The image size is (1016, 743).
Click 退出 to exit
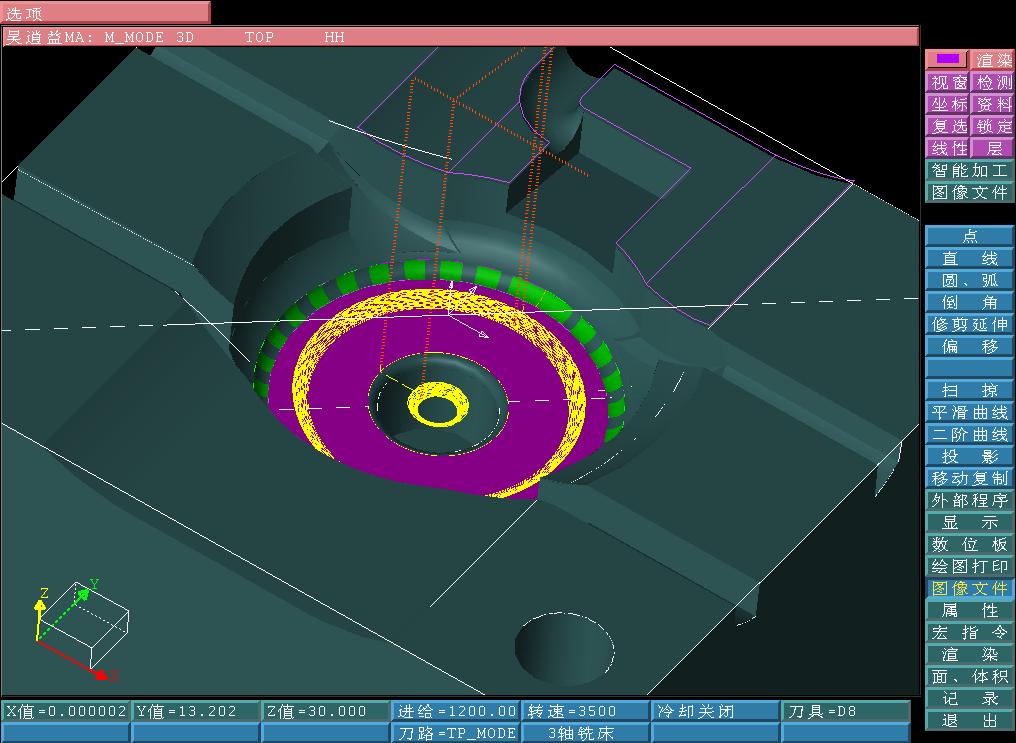pyautogui.click(x=970, y=720)
